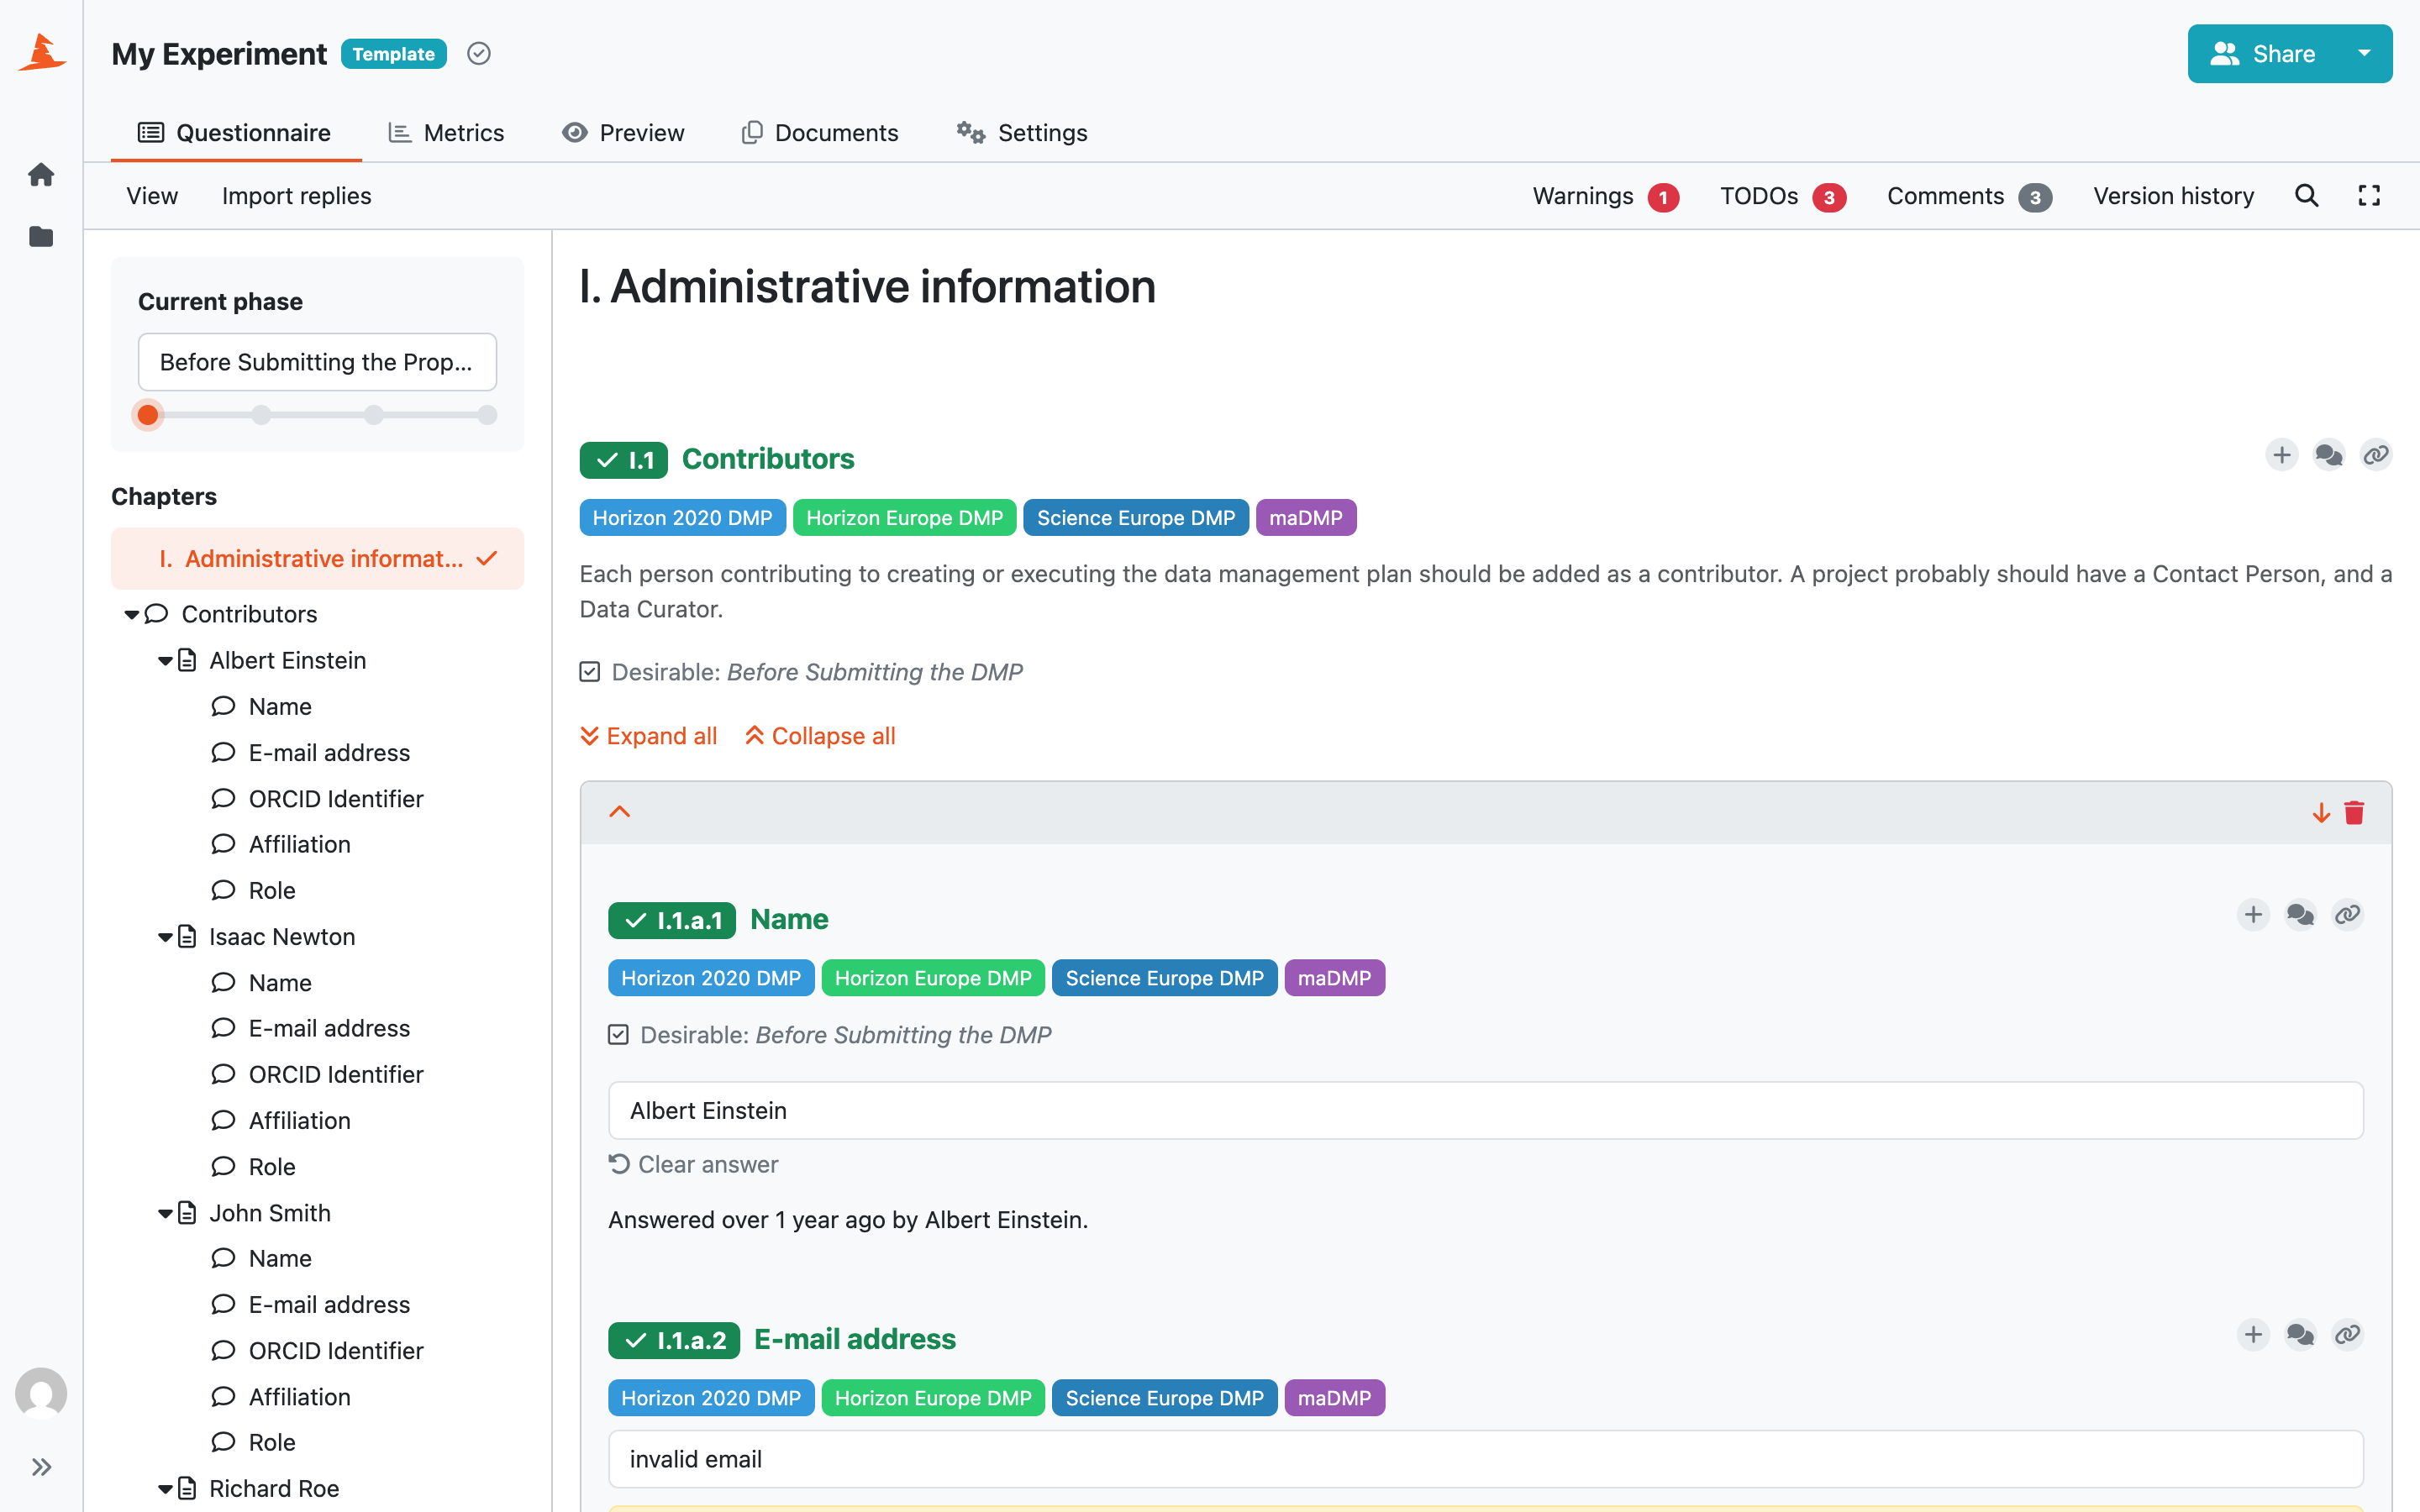The height and width of the screenshot is (1512, 2420).
Task: Collapse the contributor item with chevron
Action: tap(620, 812)
